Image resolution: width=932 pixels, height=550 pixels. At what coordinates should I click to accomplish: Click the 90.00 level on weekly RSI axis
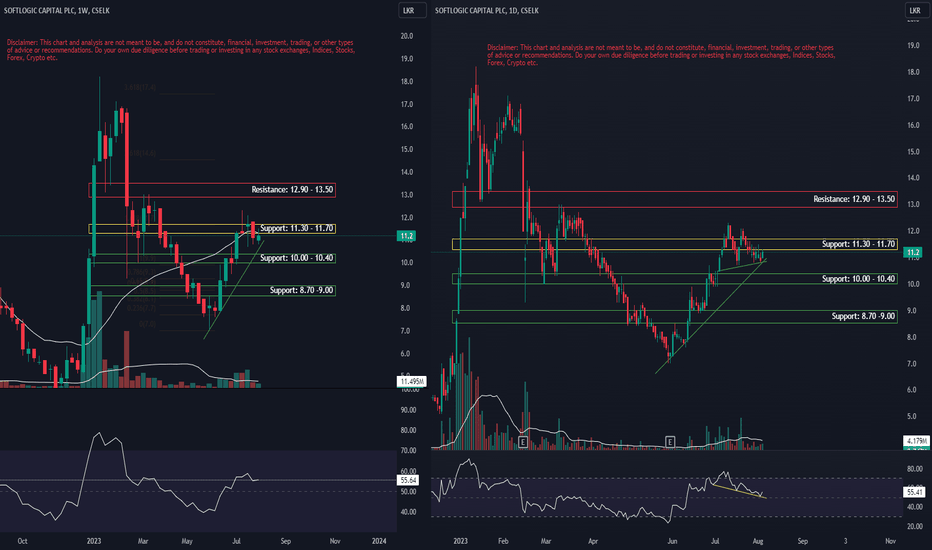408,410
